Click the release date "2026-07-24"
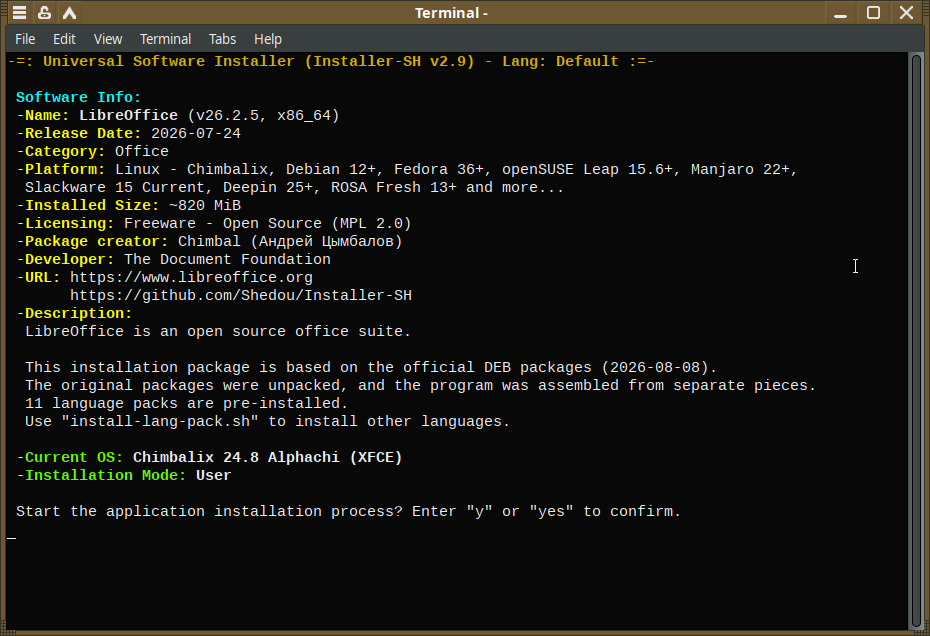 [x=196, y=133]
